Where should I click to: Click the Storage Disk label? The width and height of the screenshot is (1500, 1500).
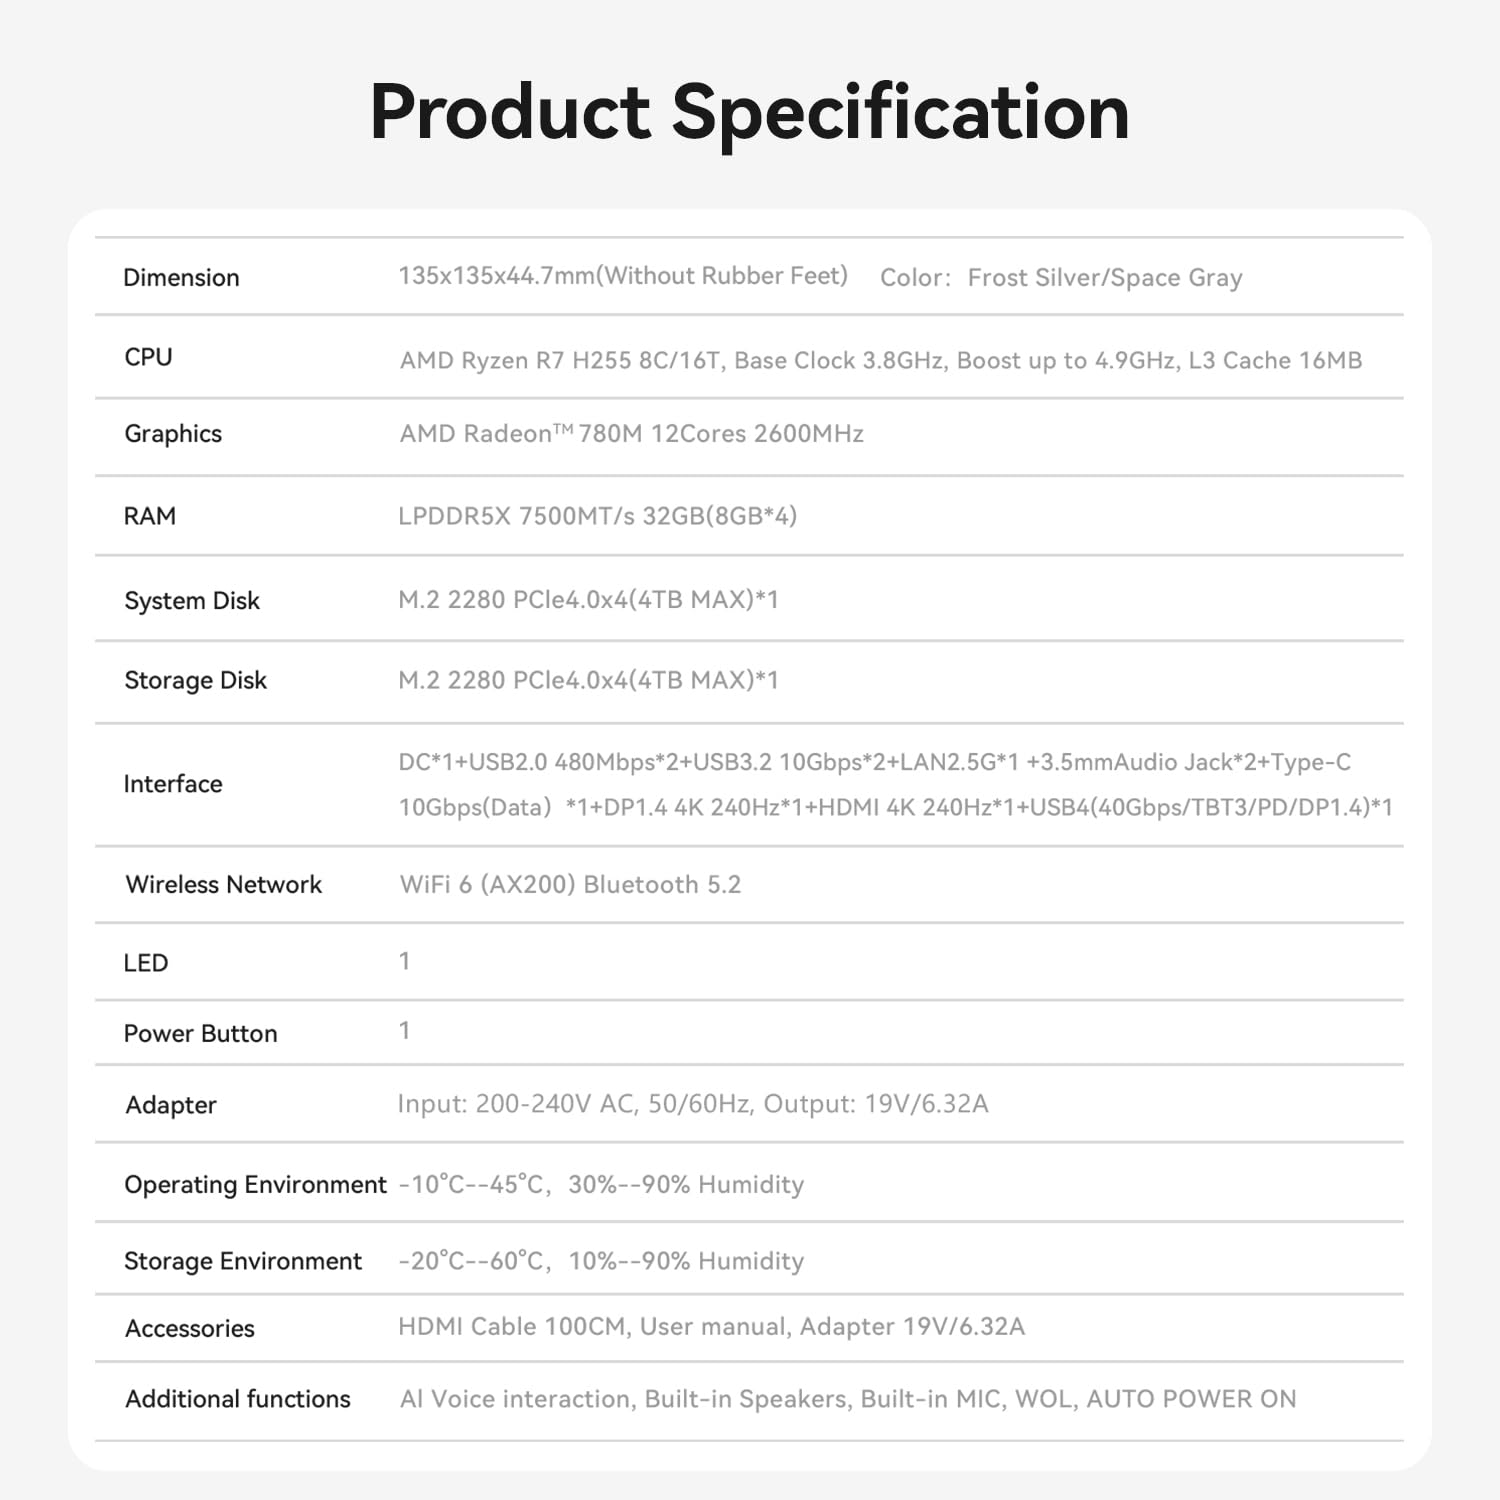click(195, 681)
